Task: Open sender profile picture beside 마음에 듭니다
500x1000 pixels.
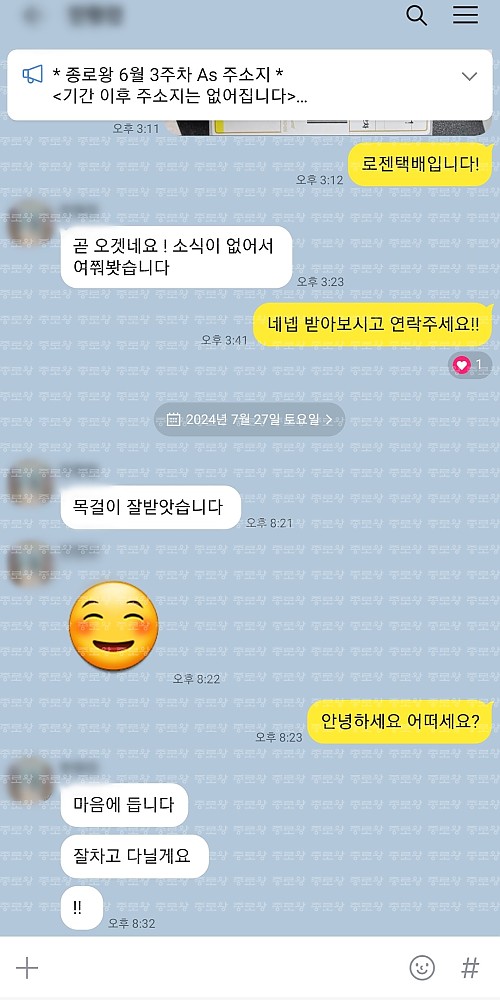Action: point(29,779)
